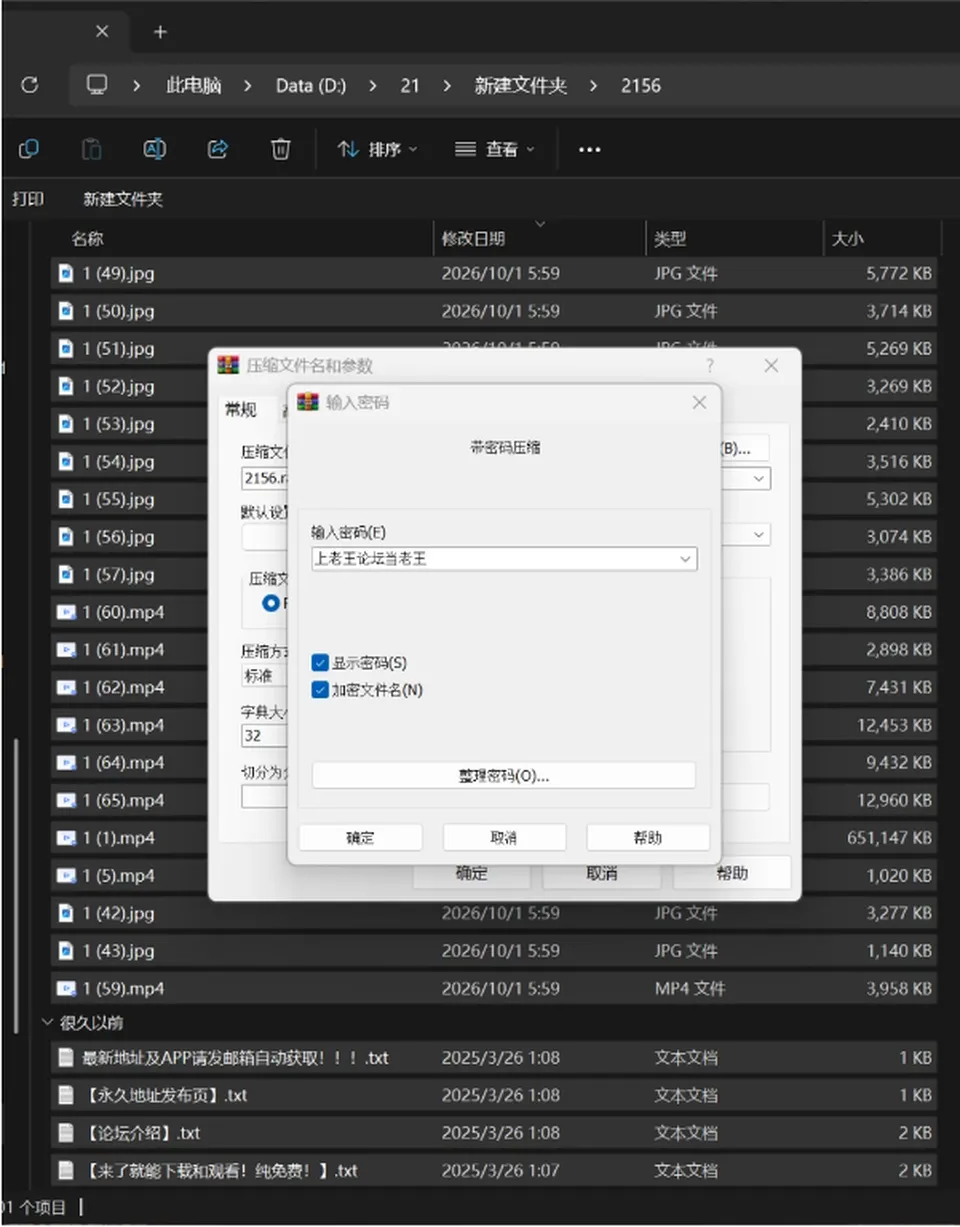This screenshot has width=960, height=1227.
Task: Click the WinRAR icon in 输入密码 title bar
Action: tap(307, 402)
